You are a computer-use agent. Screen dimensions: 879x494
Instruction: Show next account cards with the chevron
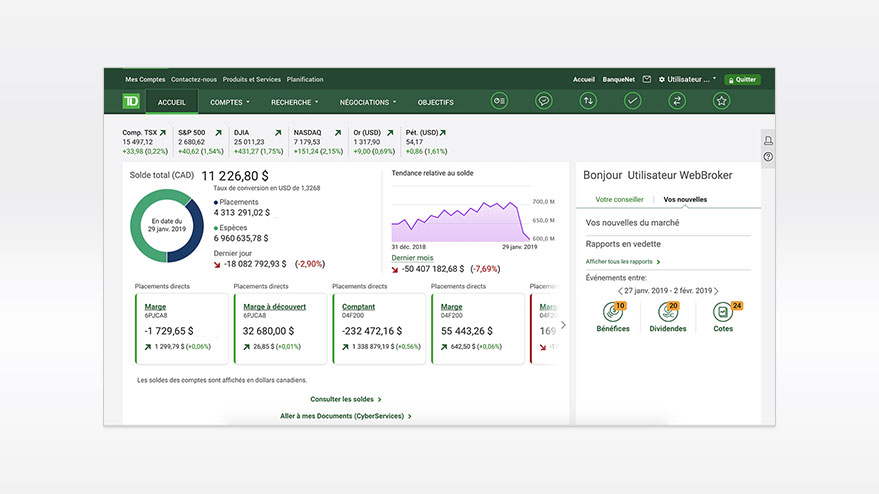click(563, 325)
